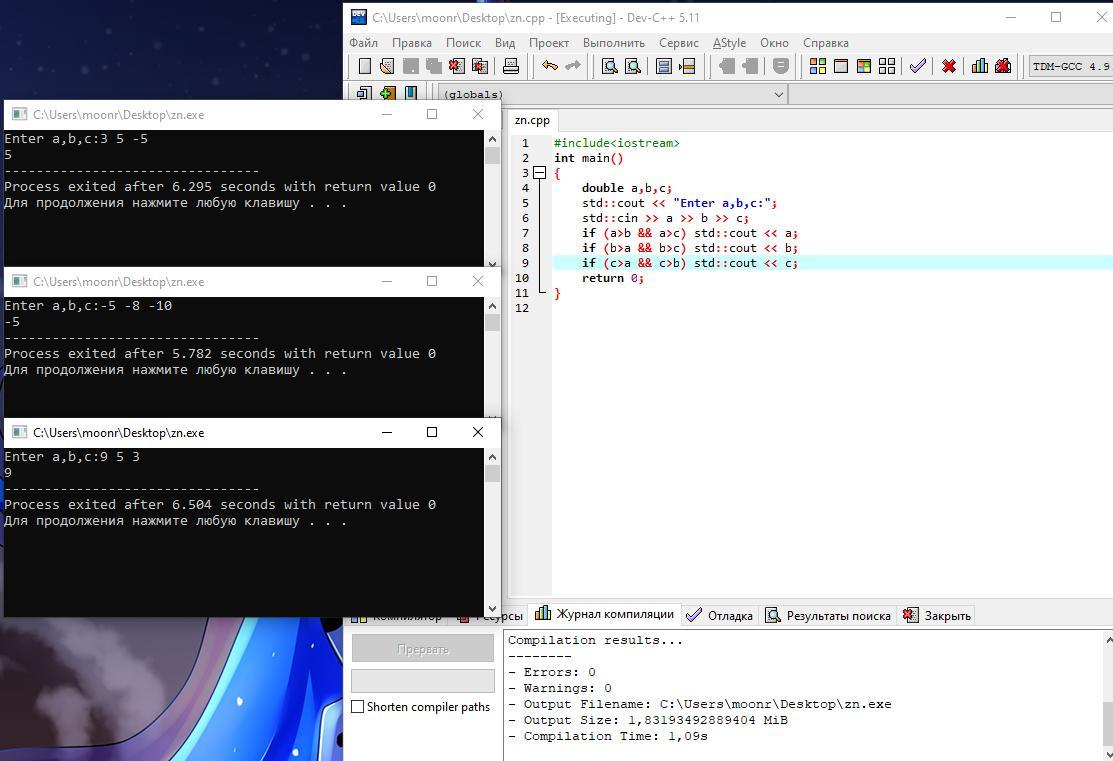Click the Open file toolbar icon
Viewport: 1113px width, 761px height.
click(387, 66)
